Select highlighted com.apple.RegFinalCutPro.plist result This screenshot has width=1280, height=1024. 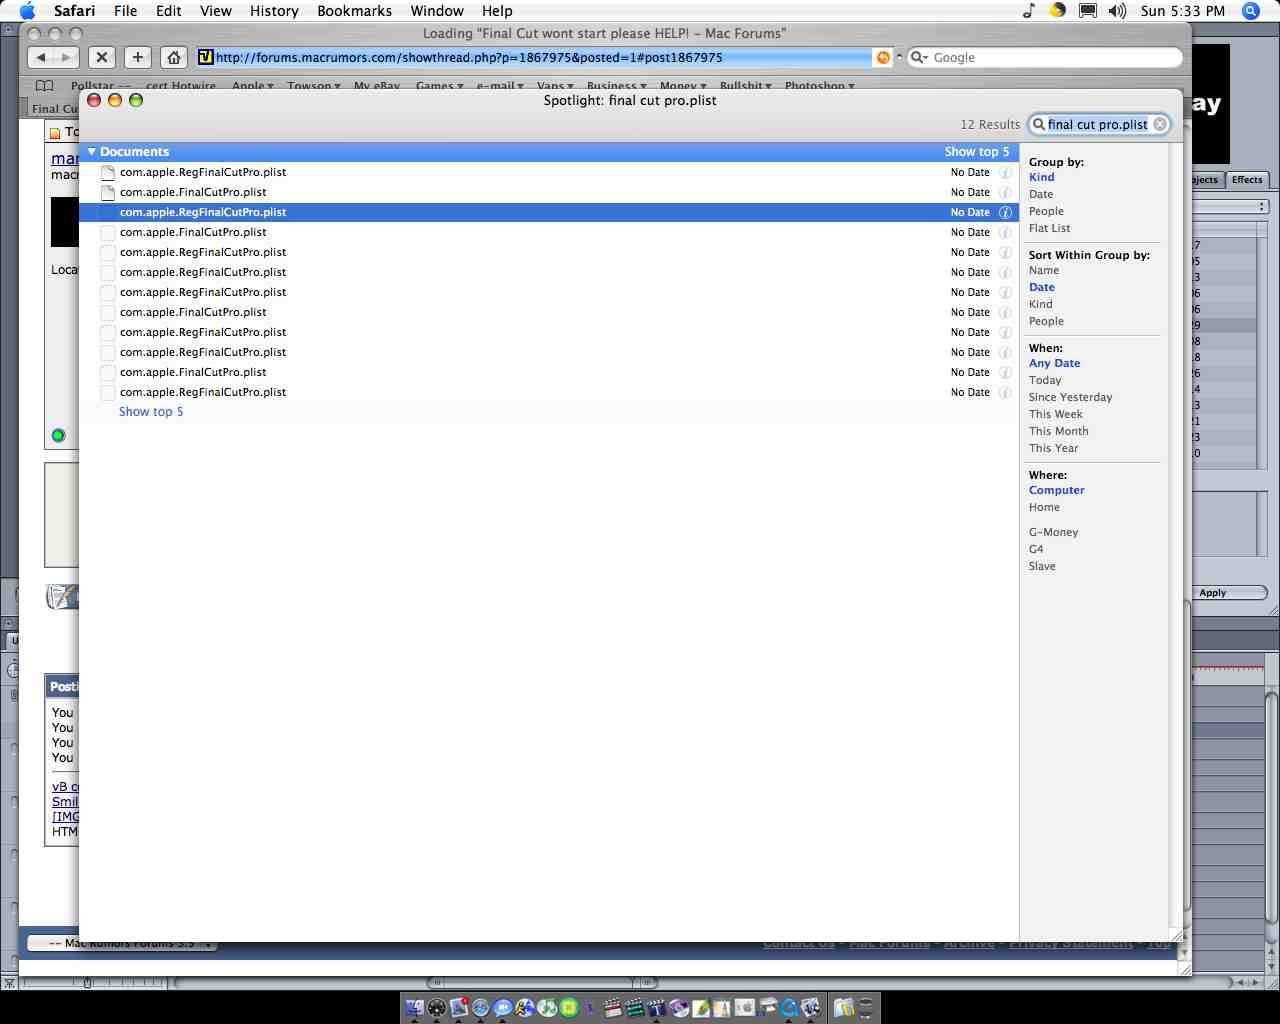pyautogui.click(x=548, y=212)
